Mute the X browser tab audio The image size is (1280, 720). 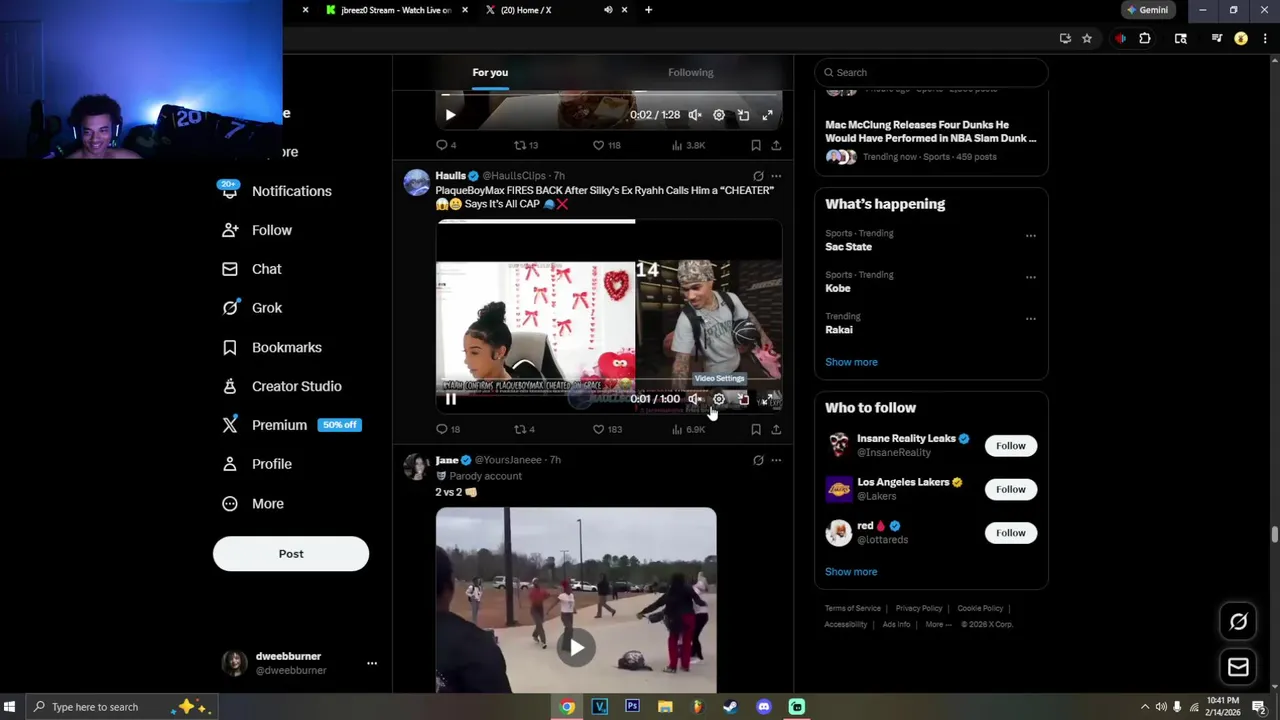pos(608,10)
